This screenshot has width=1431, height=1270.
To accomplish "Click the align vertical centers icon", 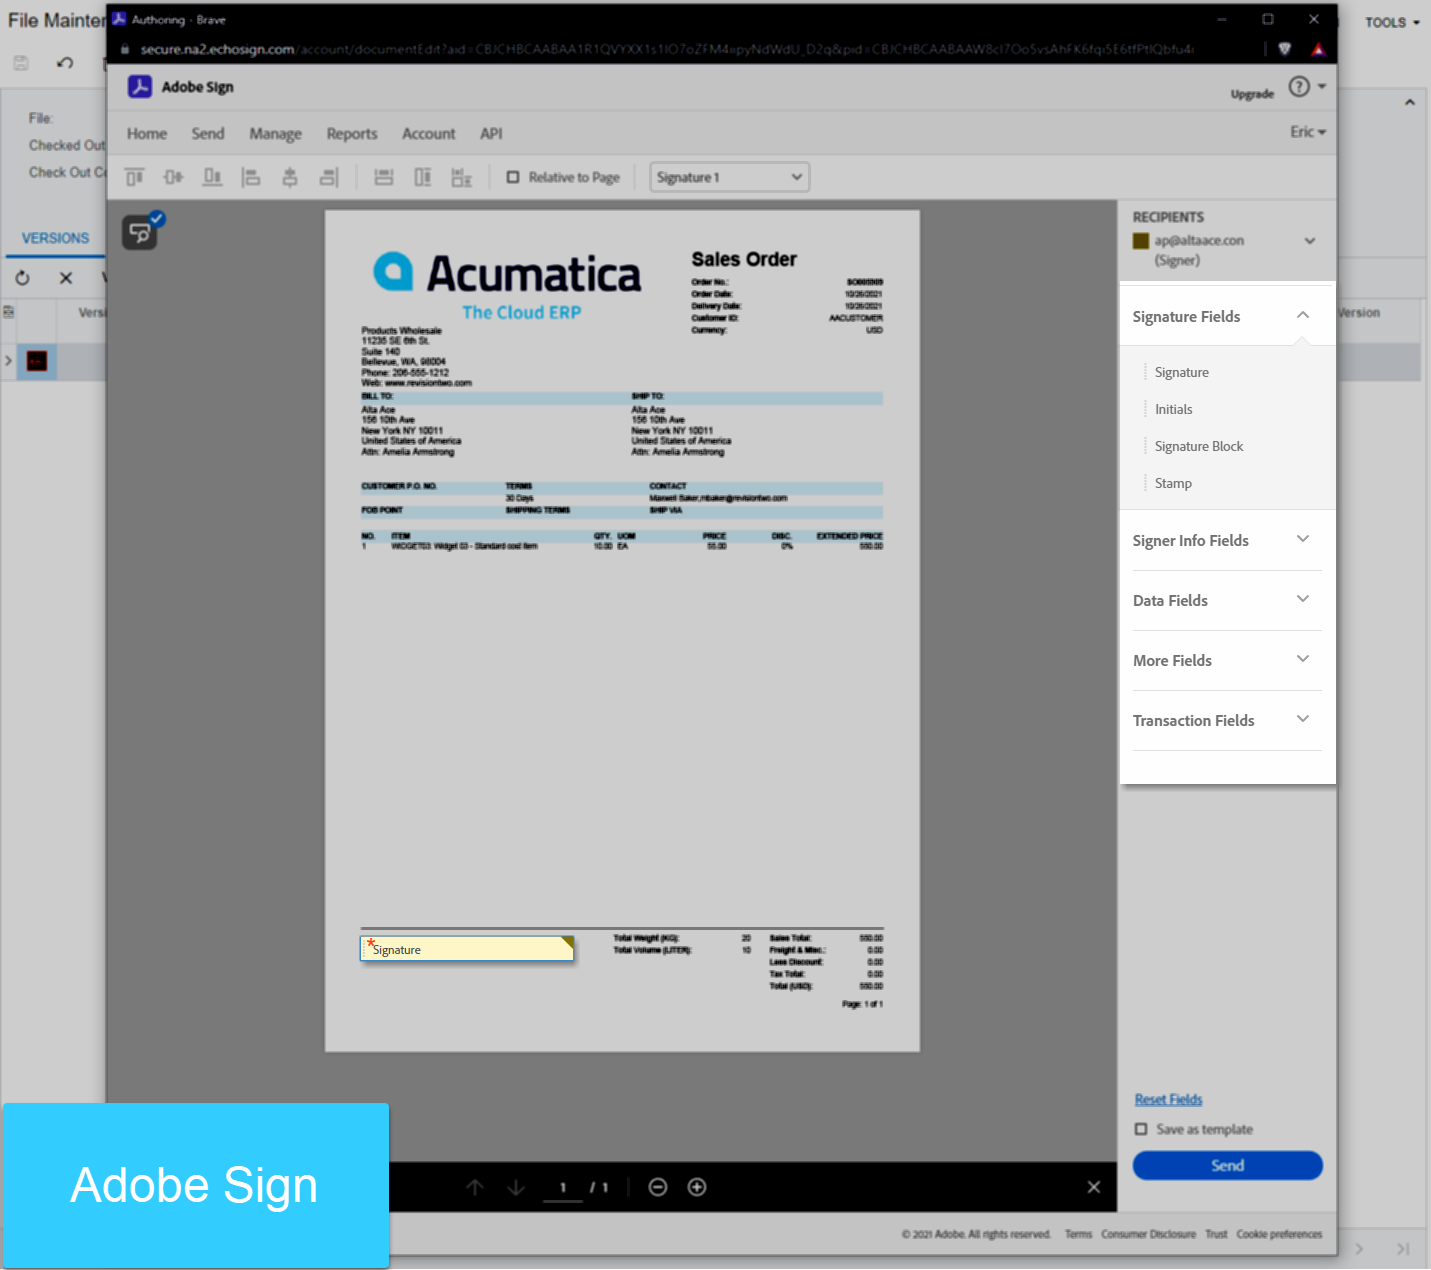I will point(173,178).
